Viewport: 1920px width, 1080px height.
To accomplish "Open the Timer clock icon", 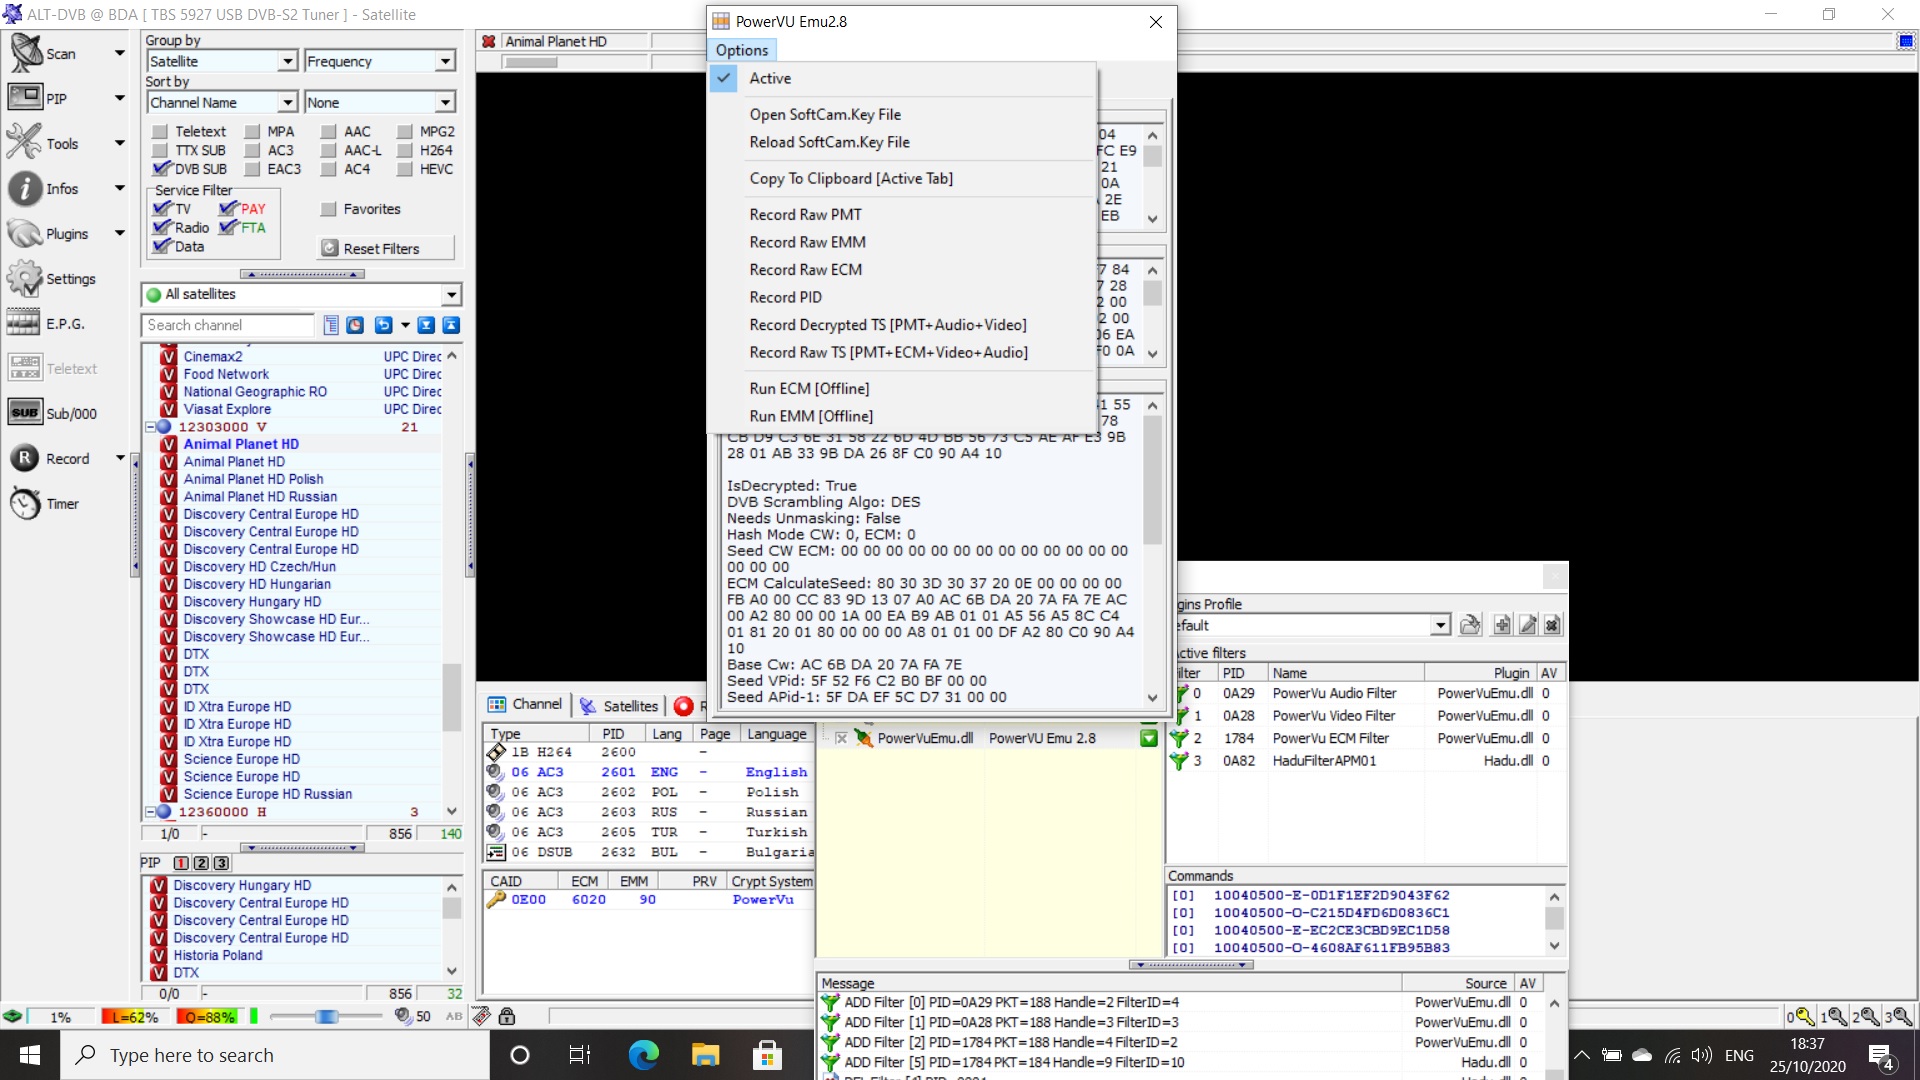I will click(x=25, y=503).
